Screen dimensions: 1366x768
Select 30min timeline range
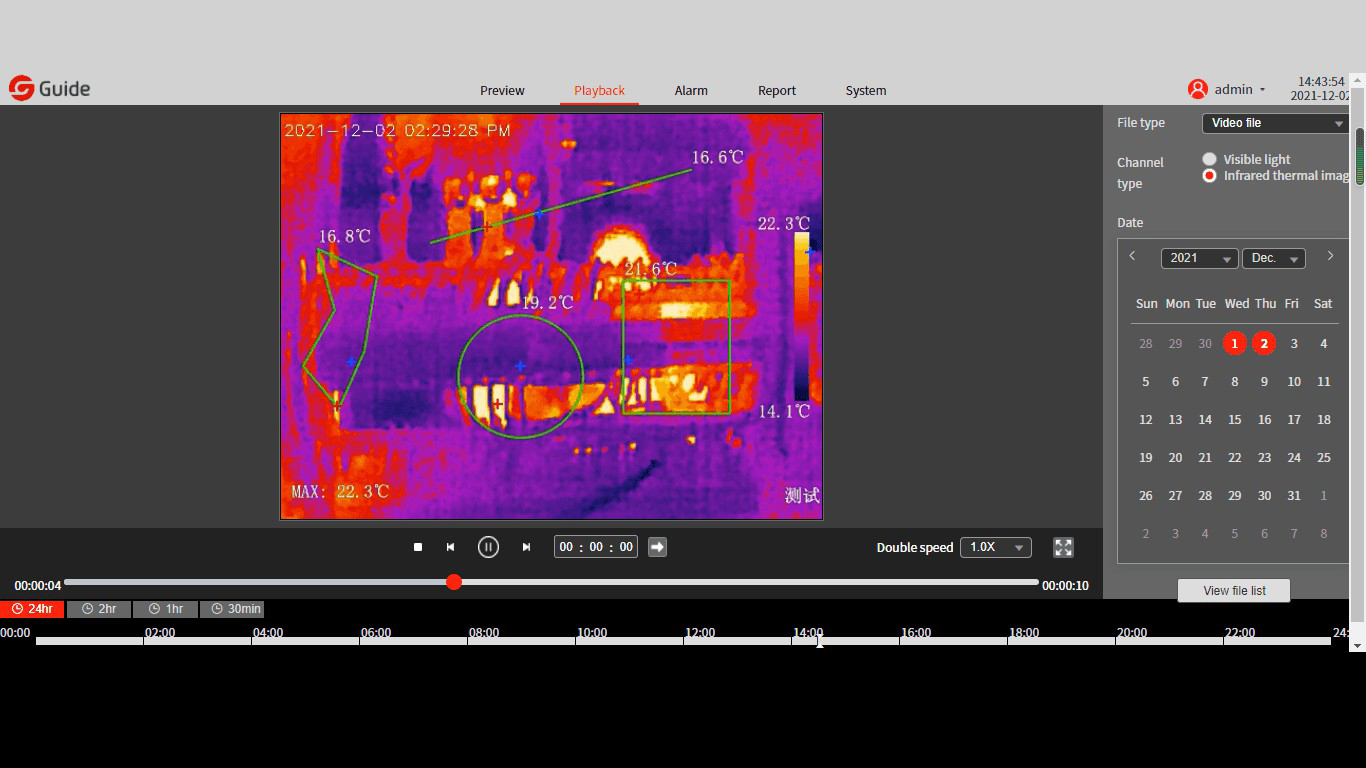pos(231,609)
